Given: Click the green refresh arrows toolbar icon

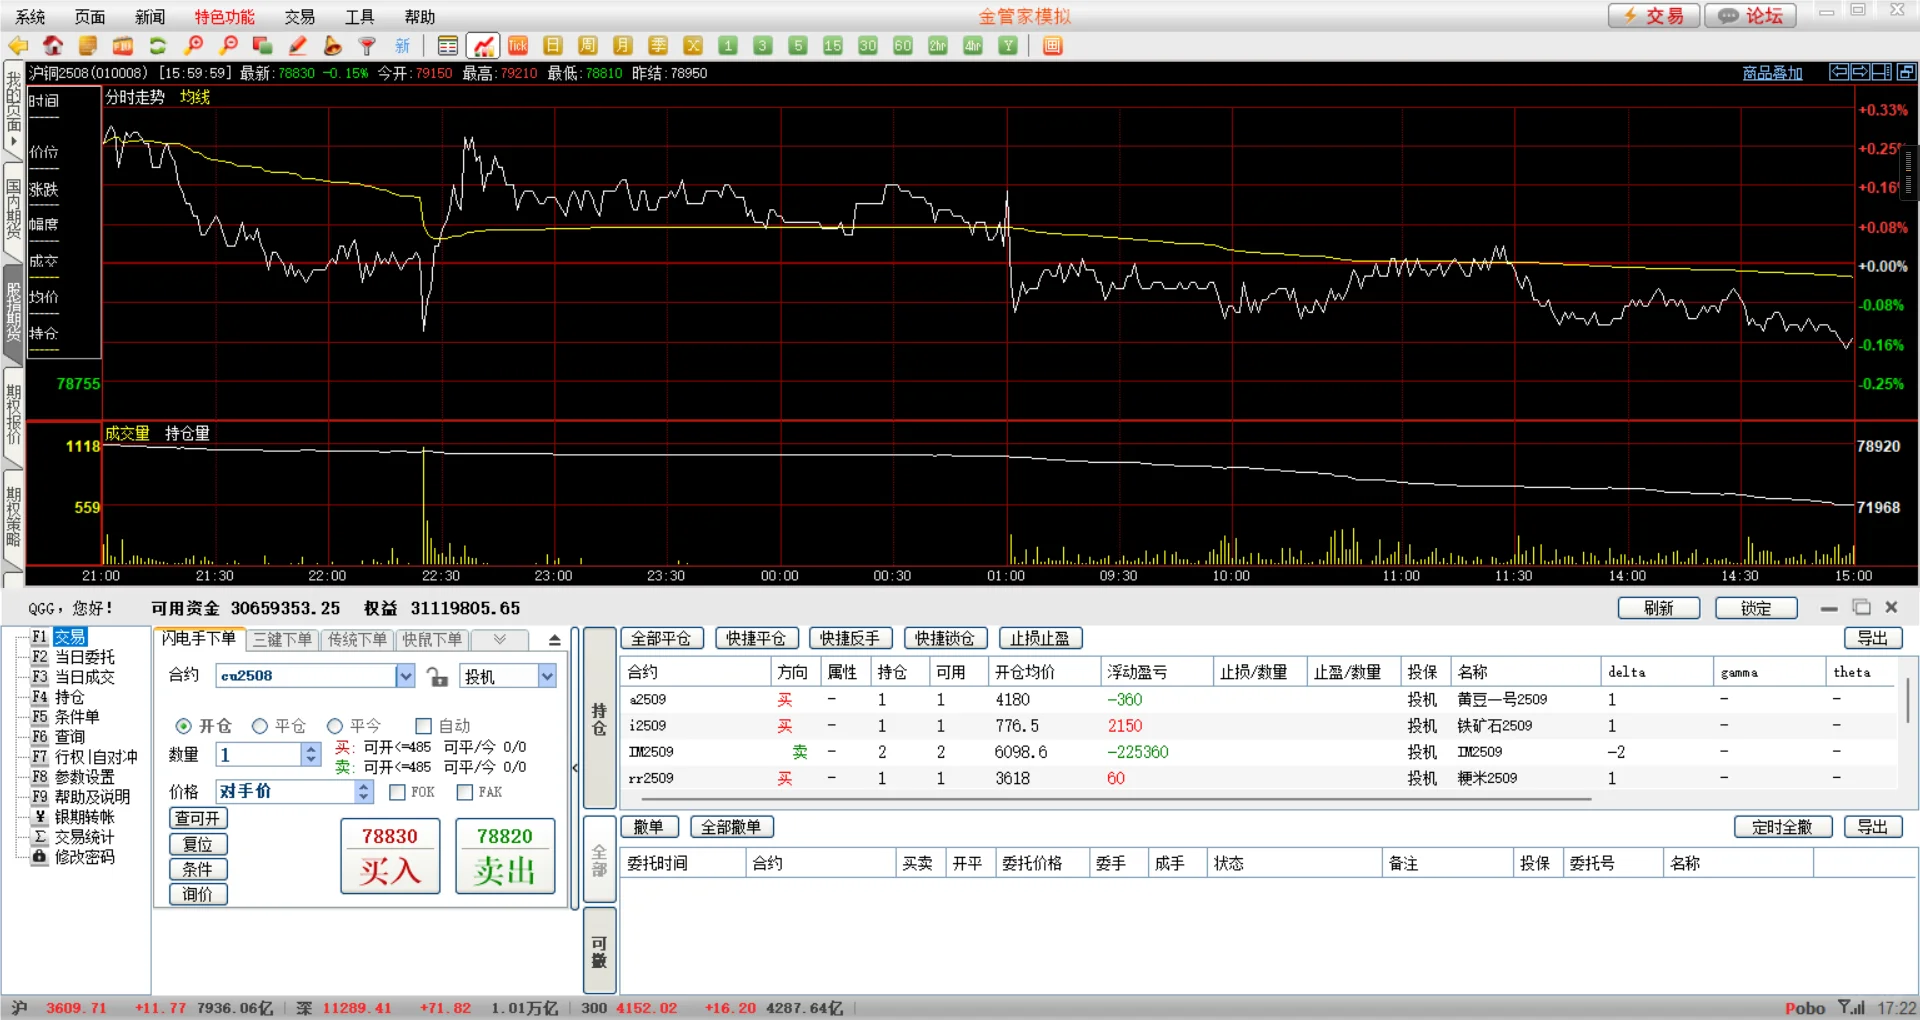Looking at the screenshot, I should [x=158, y=46].
